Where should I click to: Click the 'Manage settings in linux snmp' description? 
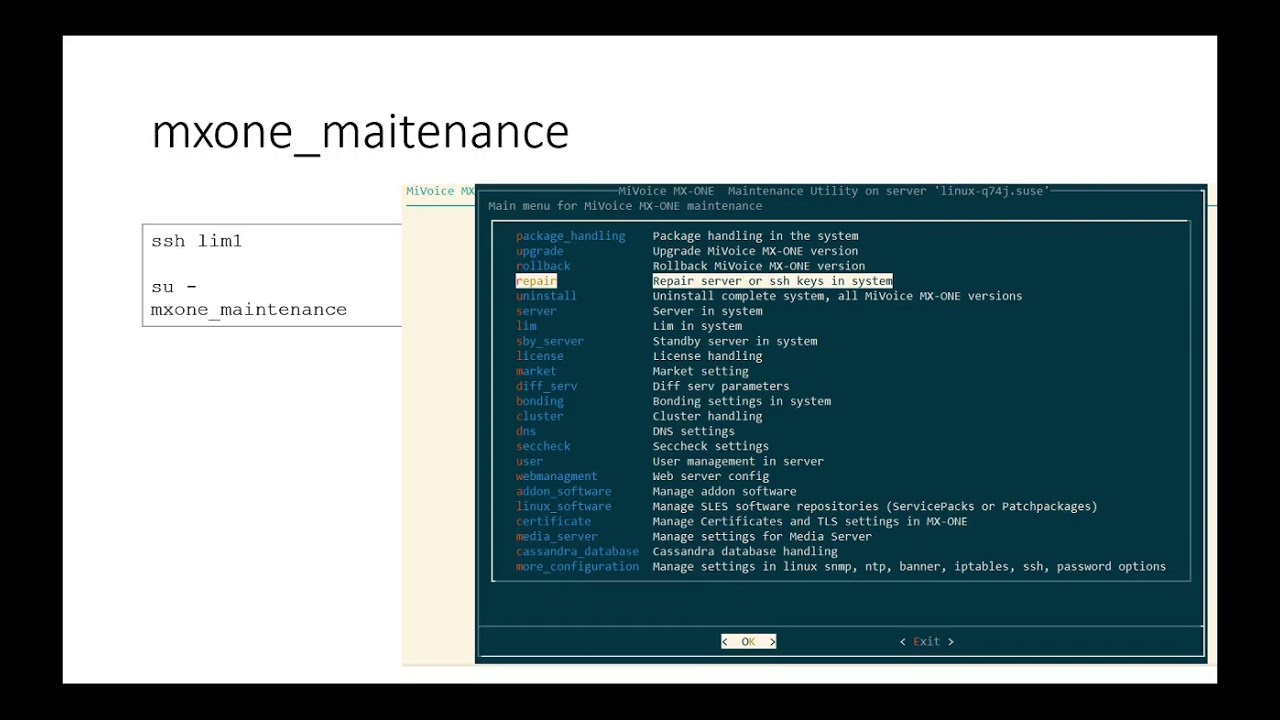(909, 566)
